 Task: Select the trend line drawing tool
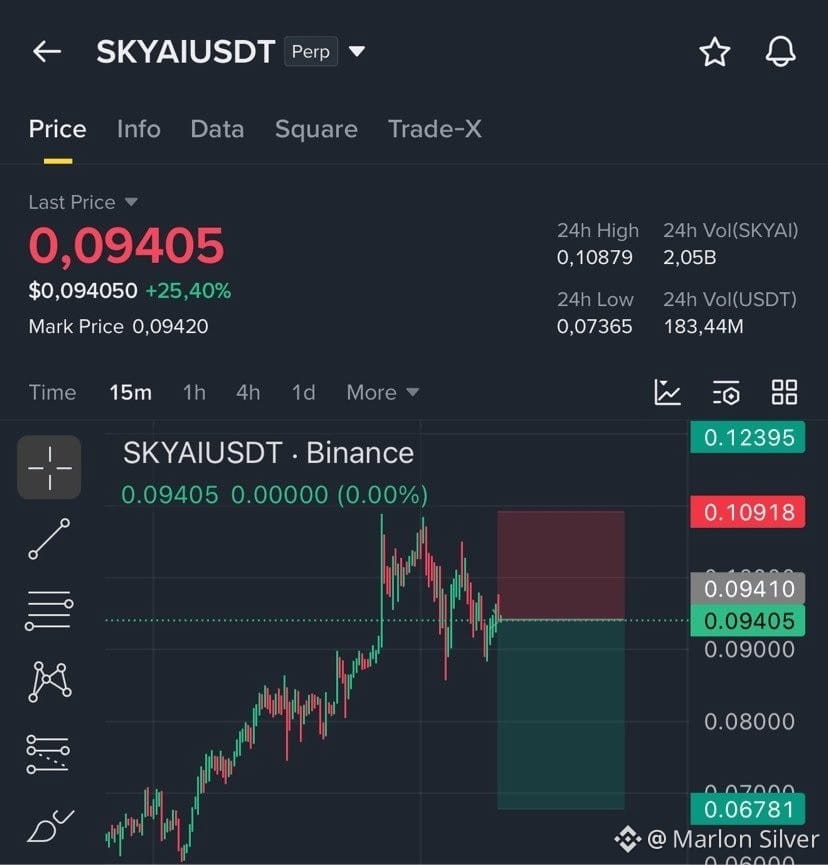(x=50, y=539)
